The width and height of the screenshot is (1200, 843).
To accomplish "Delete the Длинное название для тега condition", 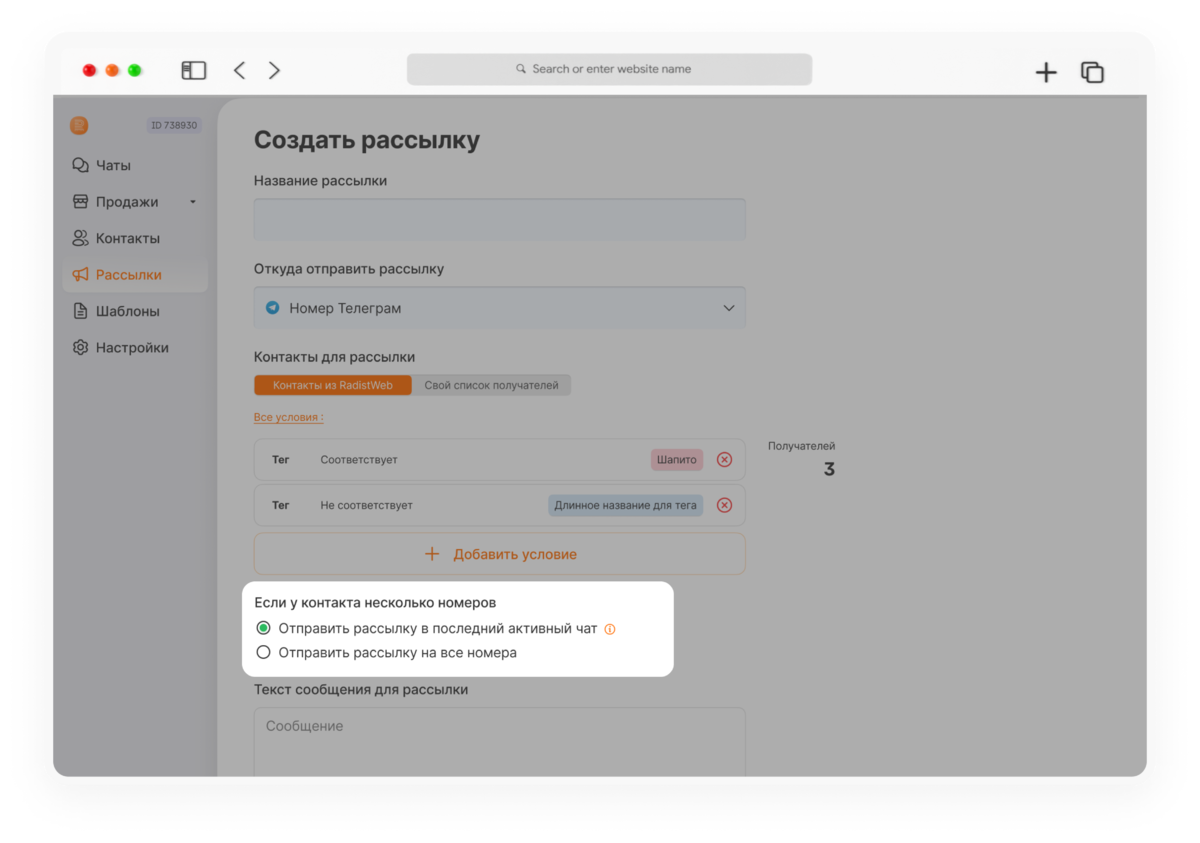I will click(x=725, y=505).
